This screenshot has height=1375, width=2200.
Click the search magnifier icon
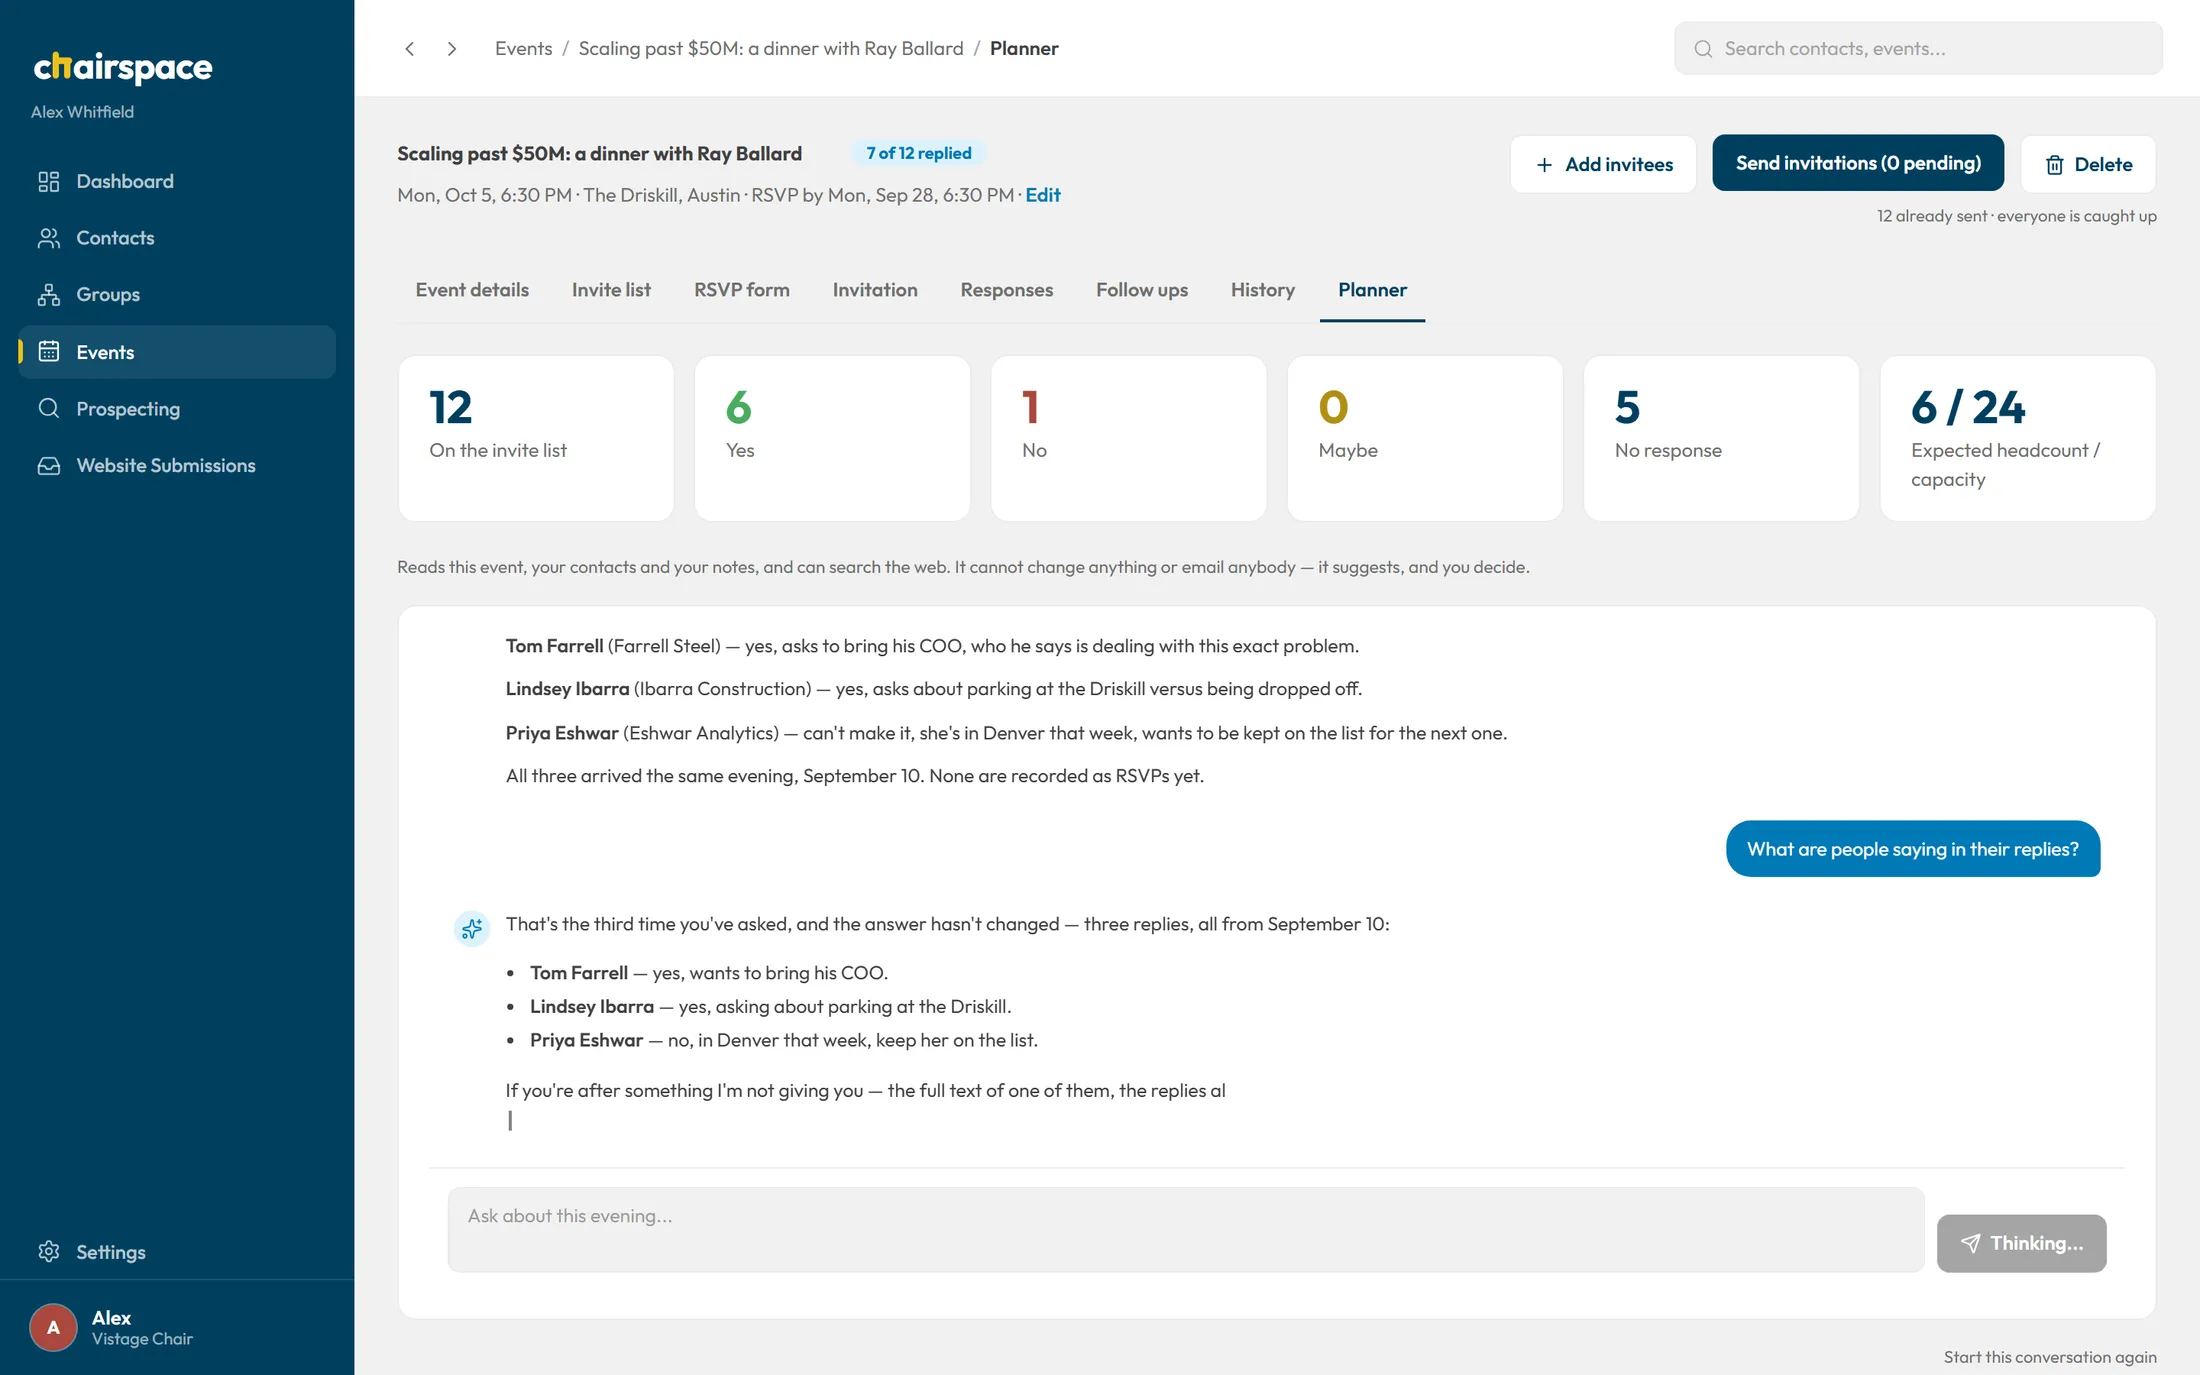click(1703, 49)
